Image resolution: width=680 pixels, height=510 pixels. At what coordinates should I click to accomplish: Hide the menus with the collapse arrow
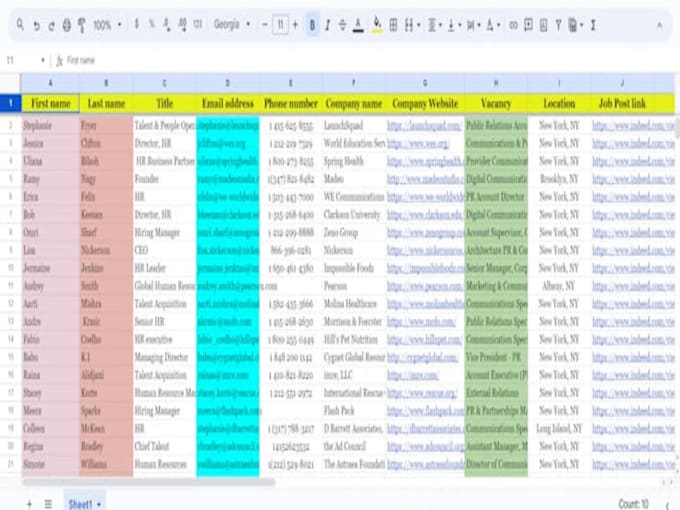click(659, 25)
